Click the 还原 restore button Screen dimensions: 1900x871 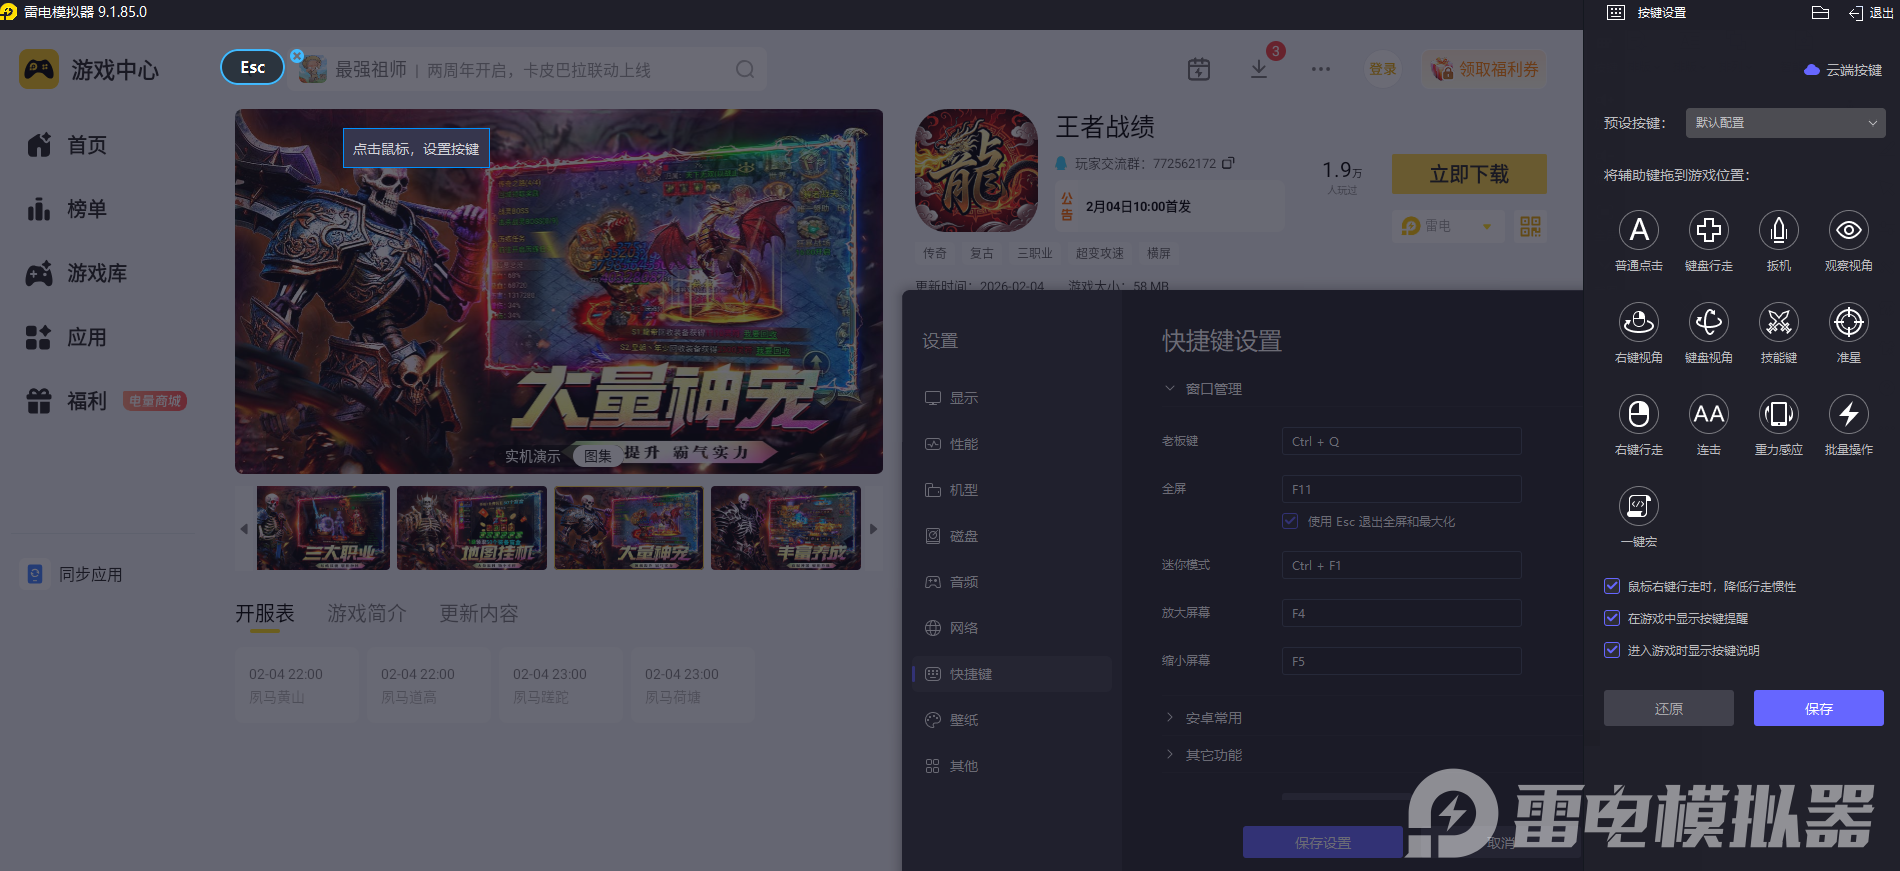[1668, 708]
